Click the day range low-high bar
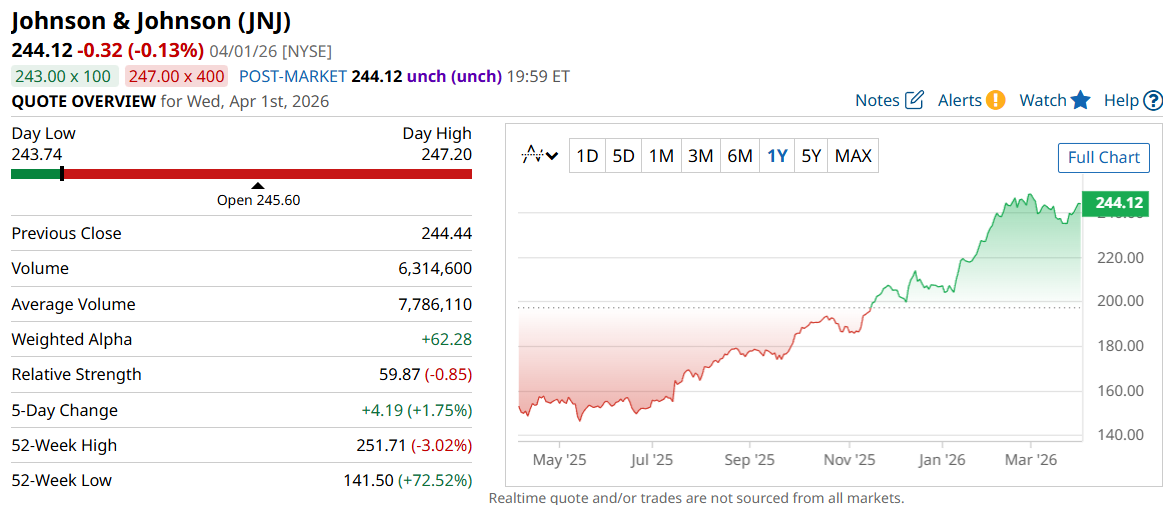 [x=241, y=174]
